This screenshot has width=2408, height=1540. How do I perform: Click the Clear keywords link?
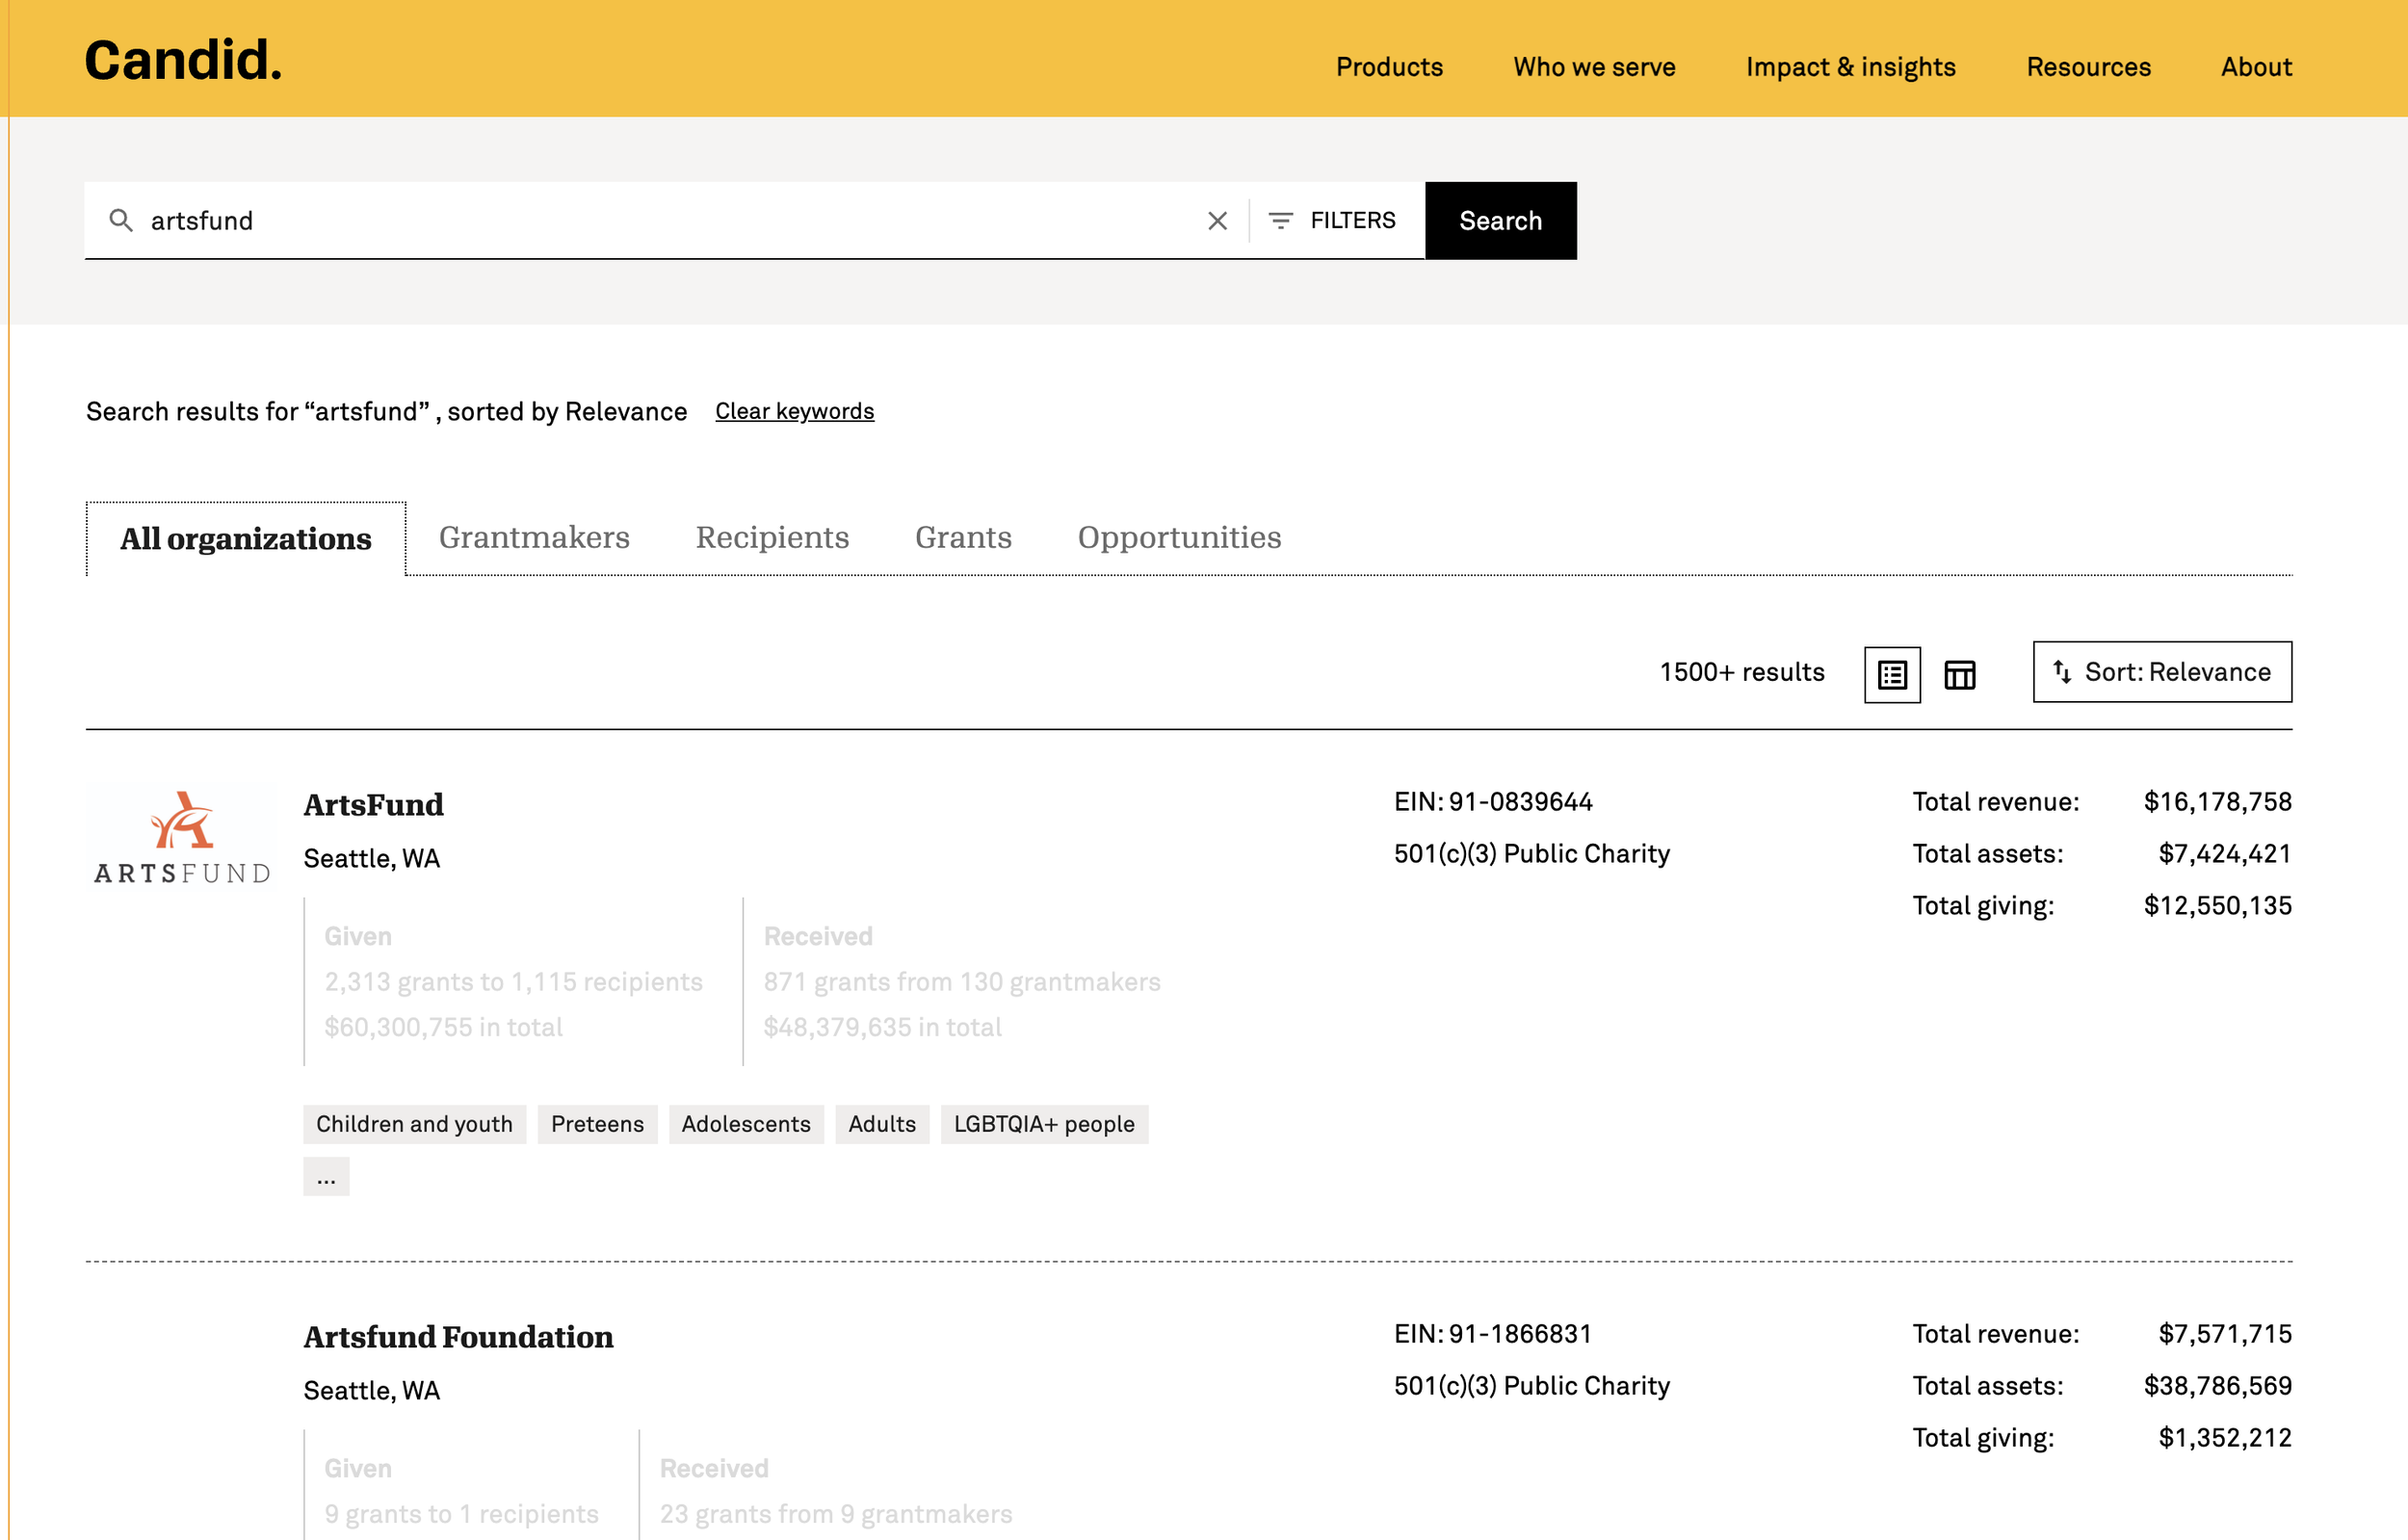pyautogui.click(x=794, y=411)
